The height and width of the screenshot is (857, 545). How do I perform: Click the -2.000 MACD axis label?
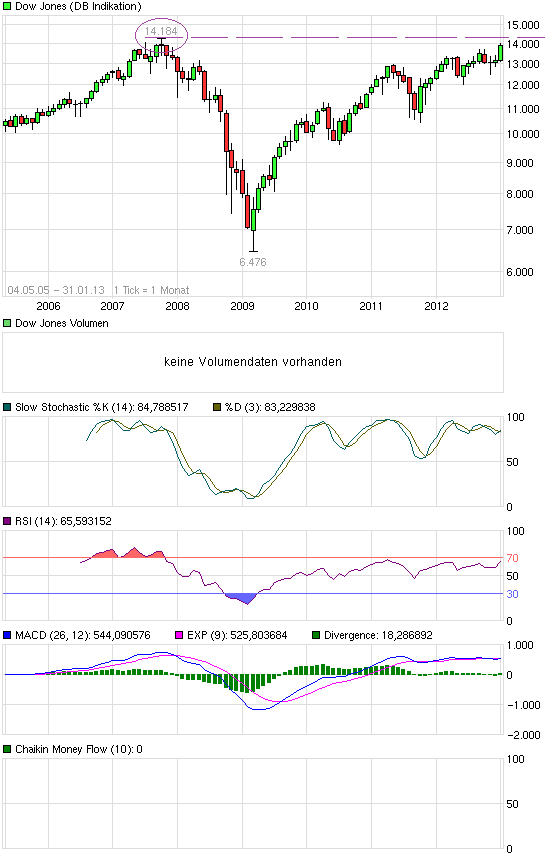coord(523,735)
